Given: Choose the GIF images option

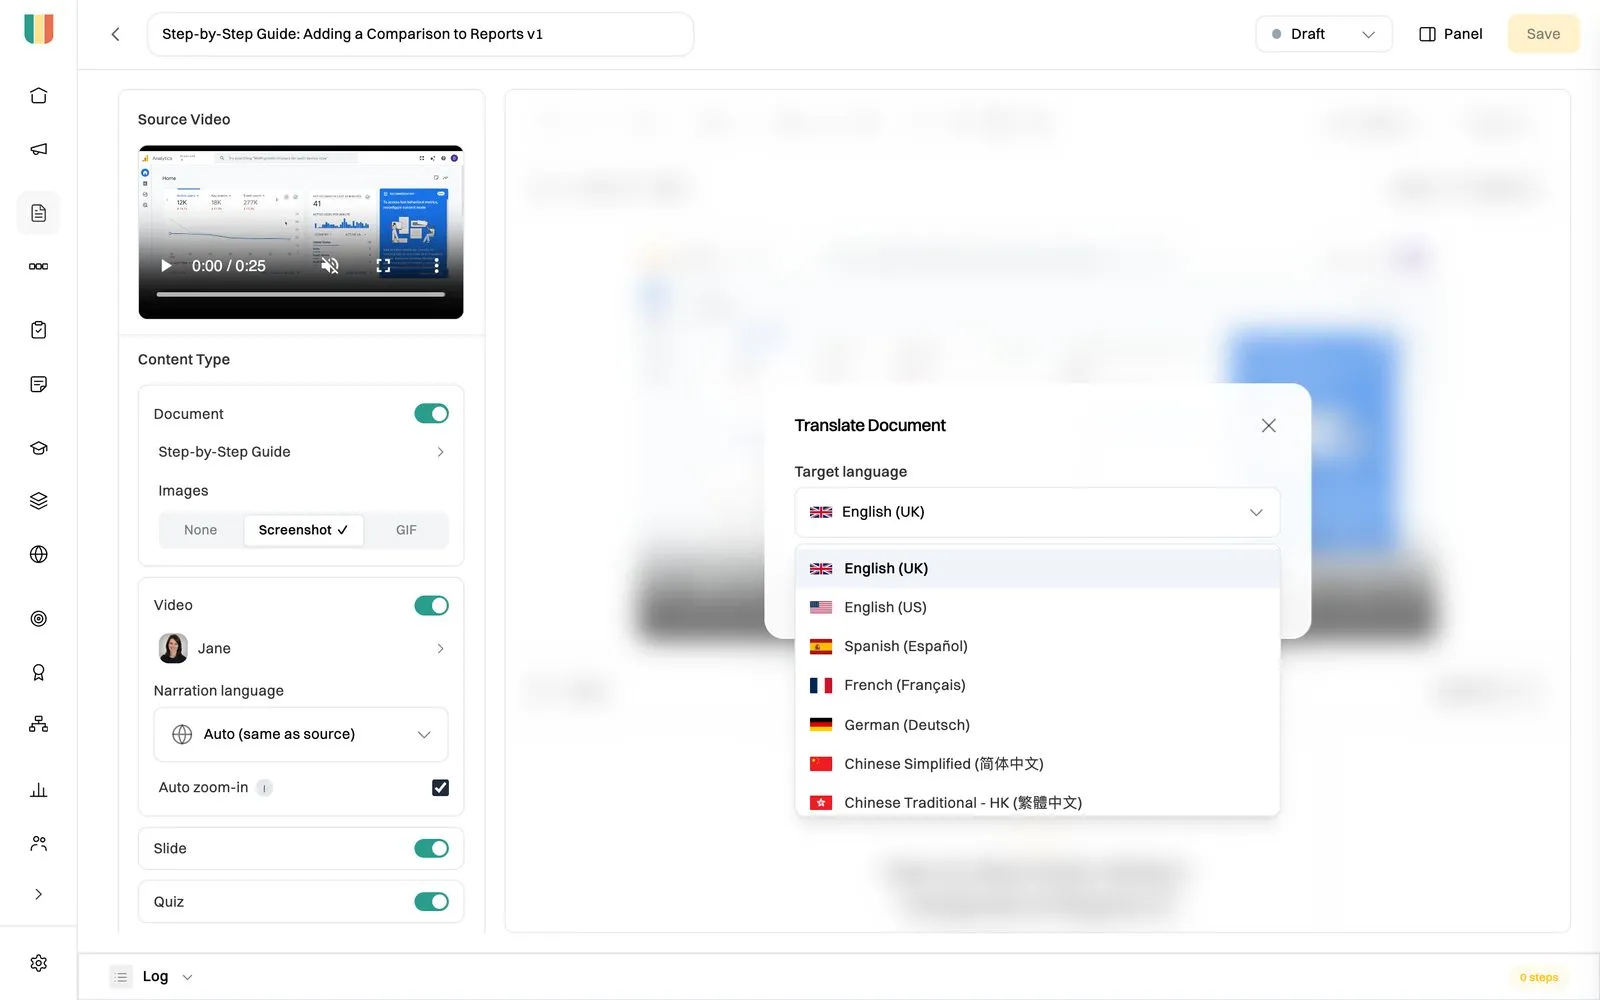Looking at the screenshot, I should [406, 530].
